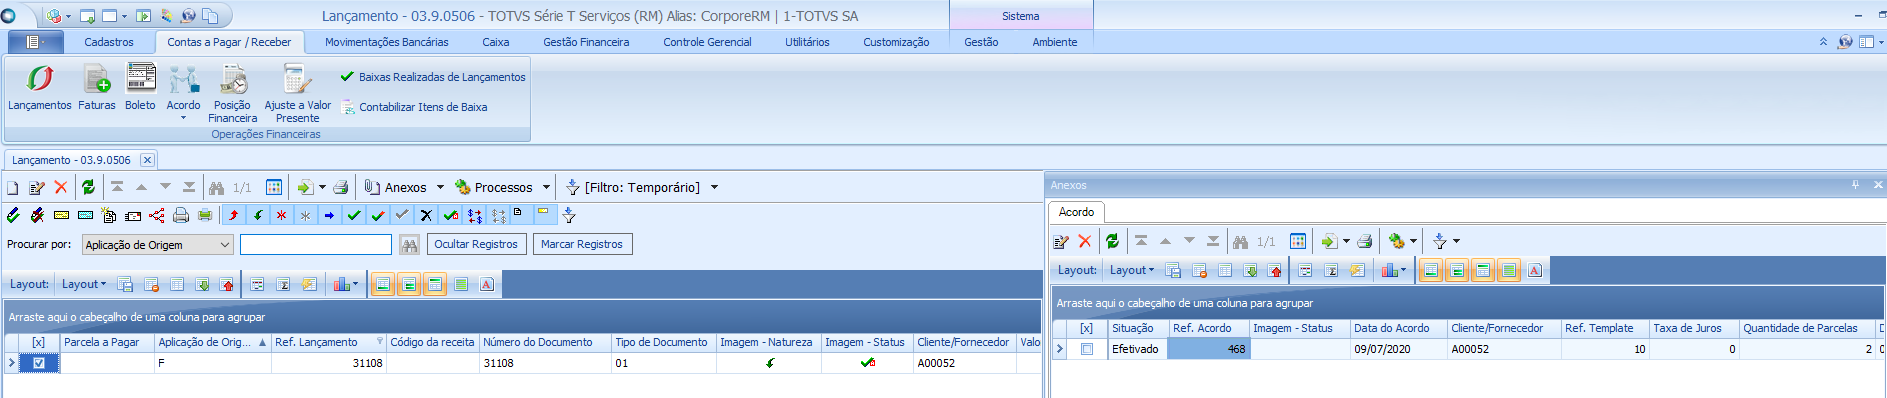Click binoculars search button beside search field

pos(409,244)
